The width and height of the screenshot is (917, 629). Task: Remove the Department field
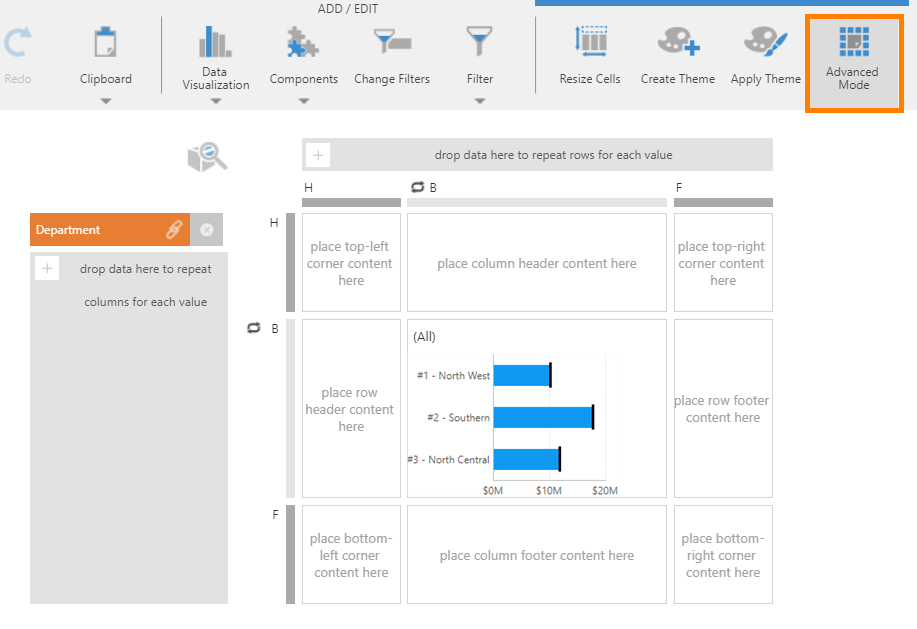[x=206, y=230]
